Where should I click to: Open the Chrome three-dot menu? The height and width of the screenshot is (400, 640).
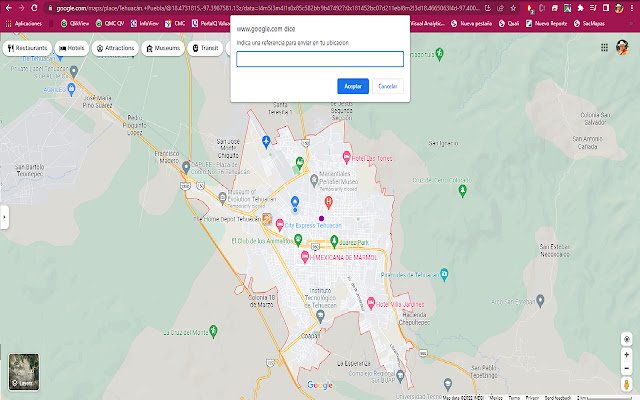(x=631, y=8)
